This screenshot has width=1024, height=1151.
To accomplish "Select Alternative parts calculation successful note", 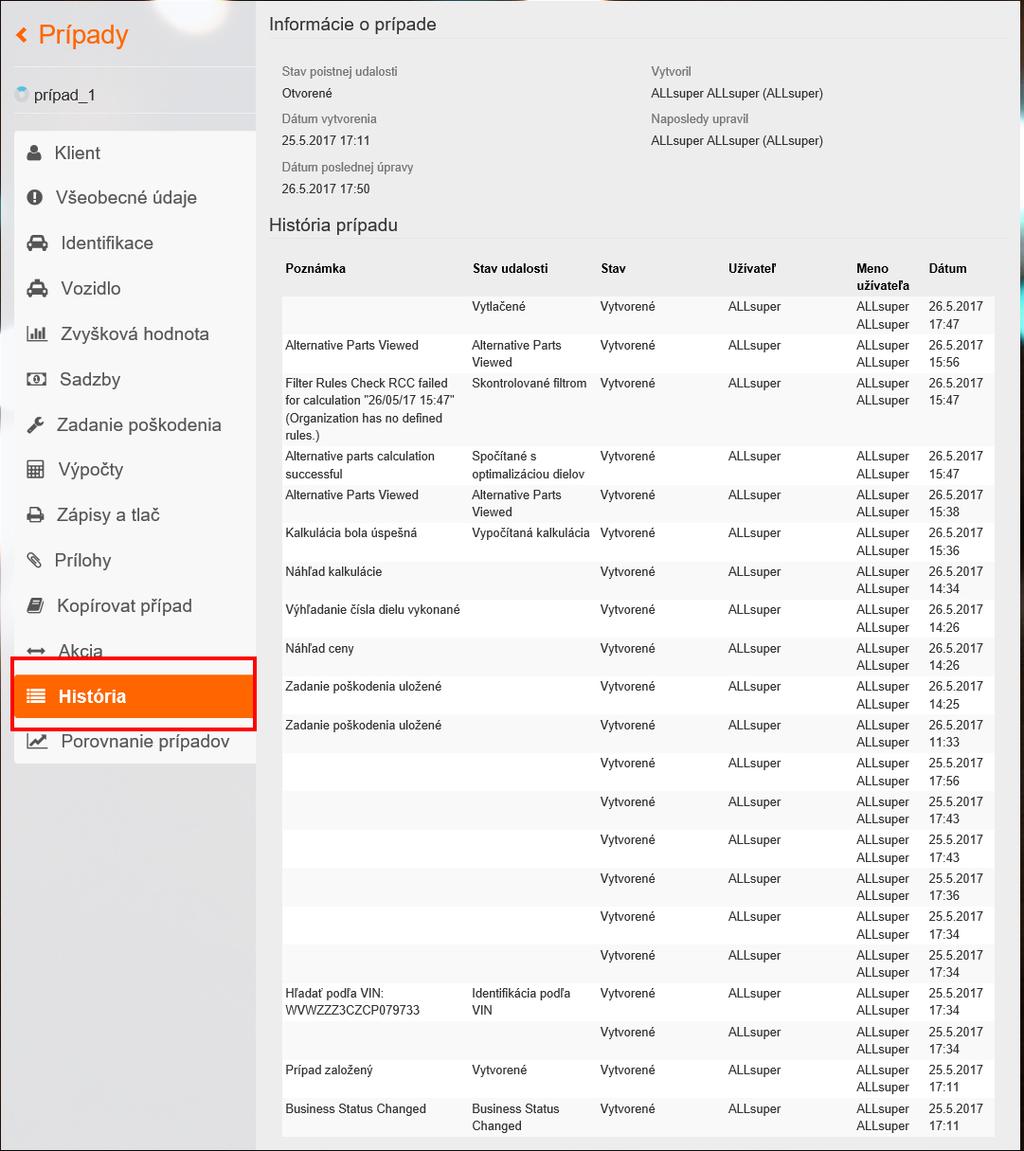I will pos(360,465).
